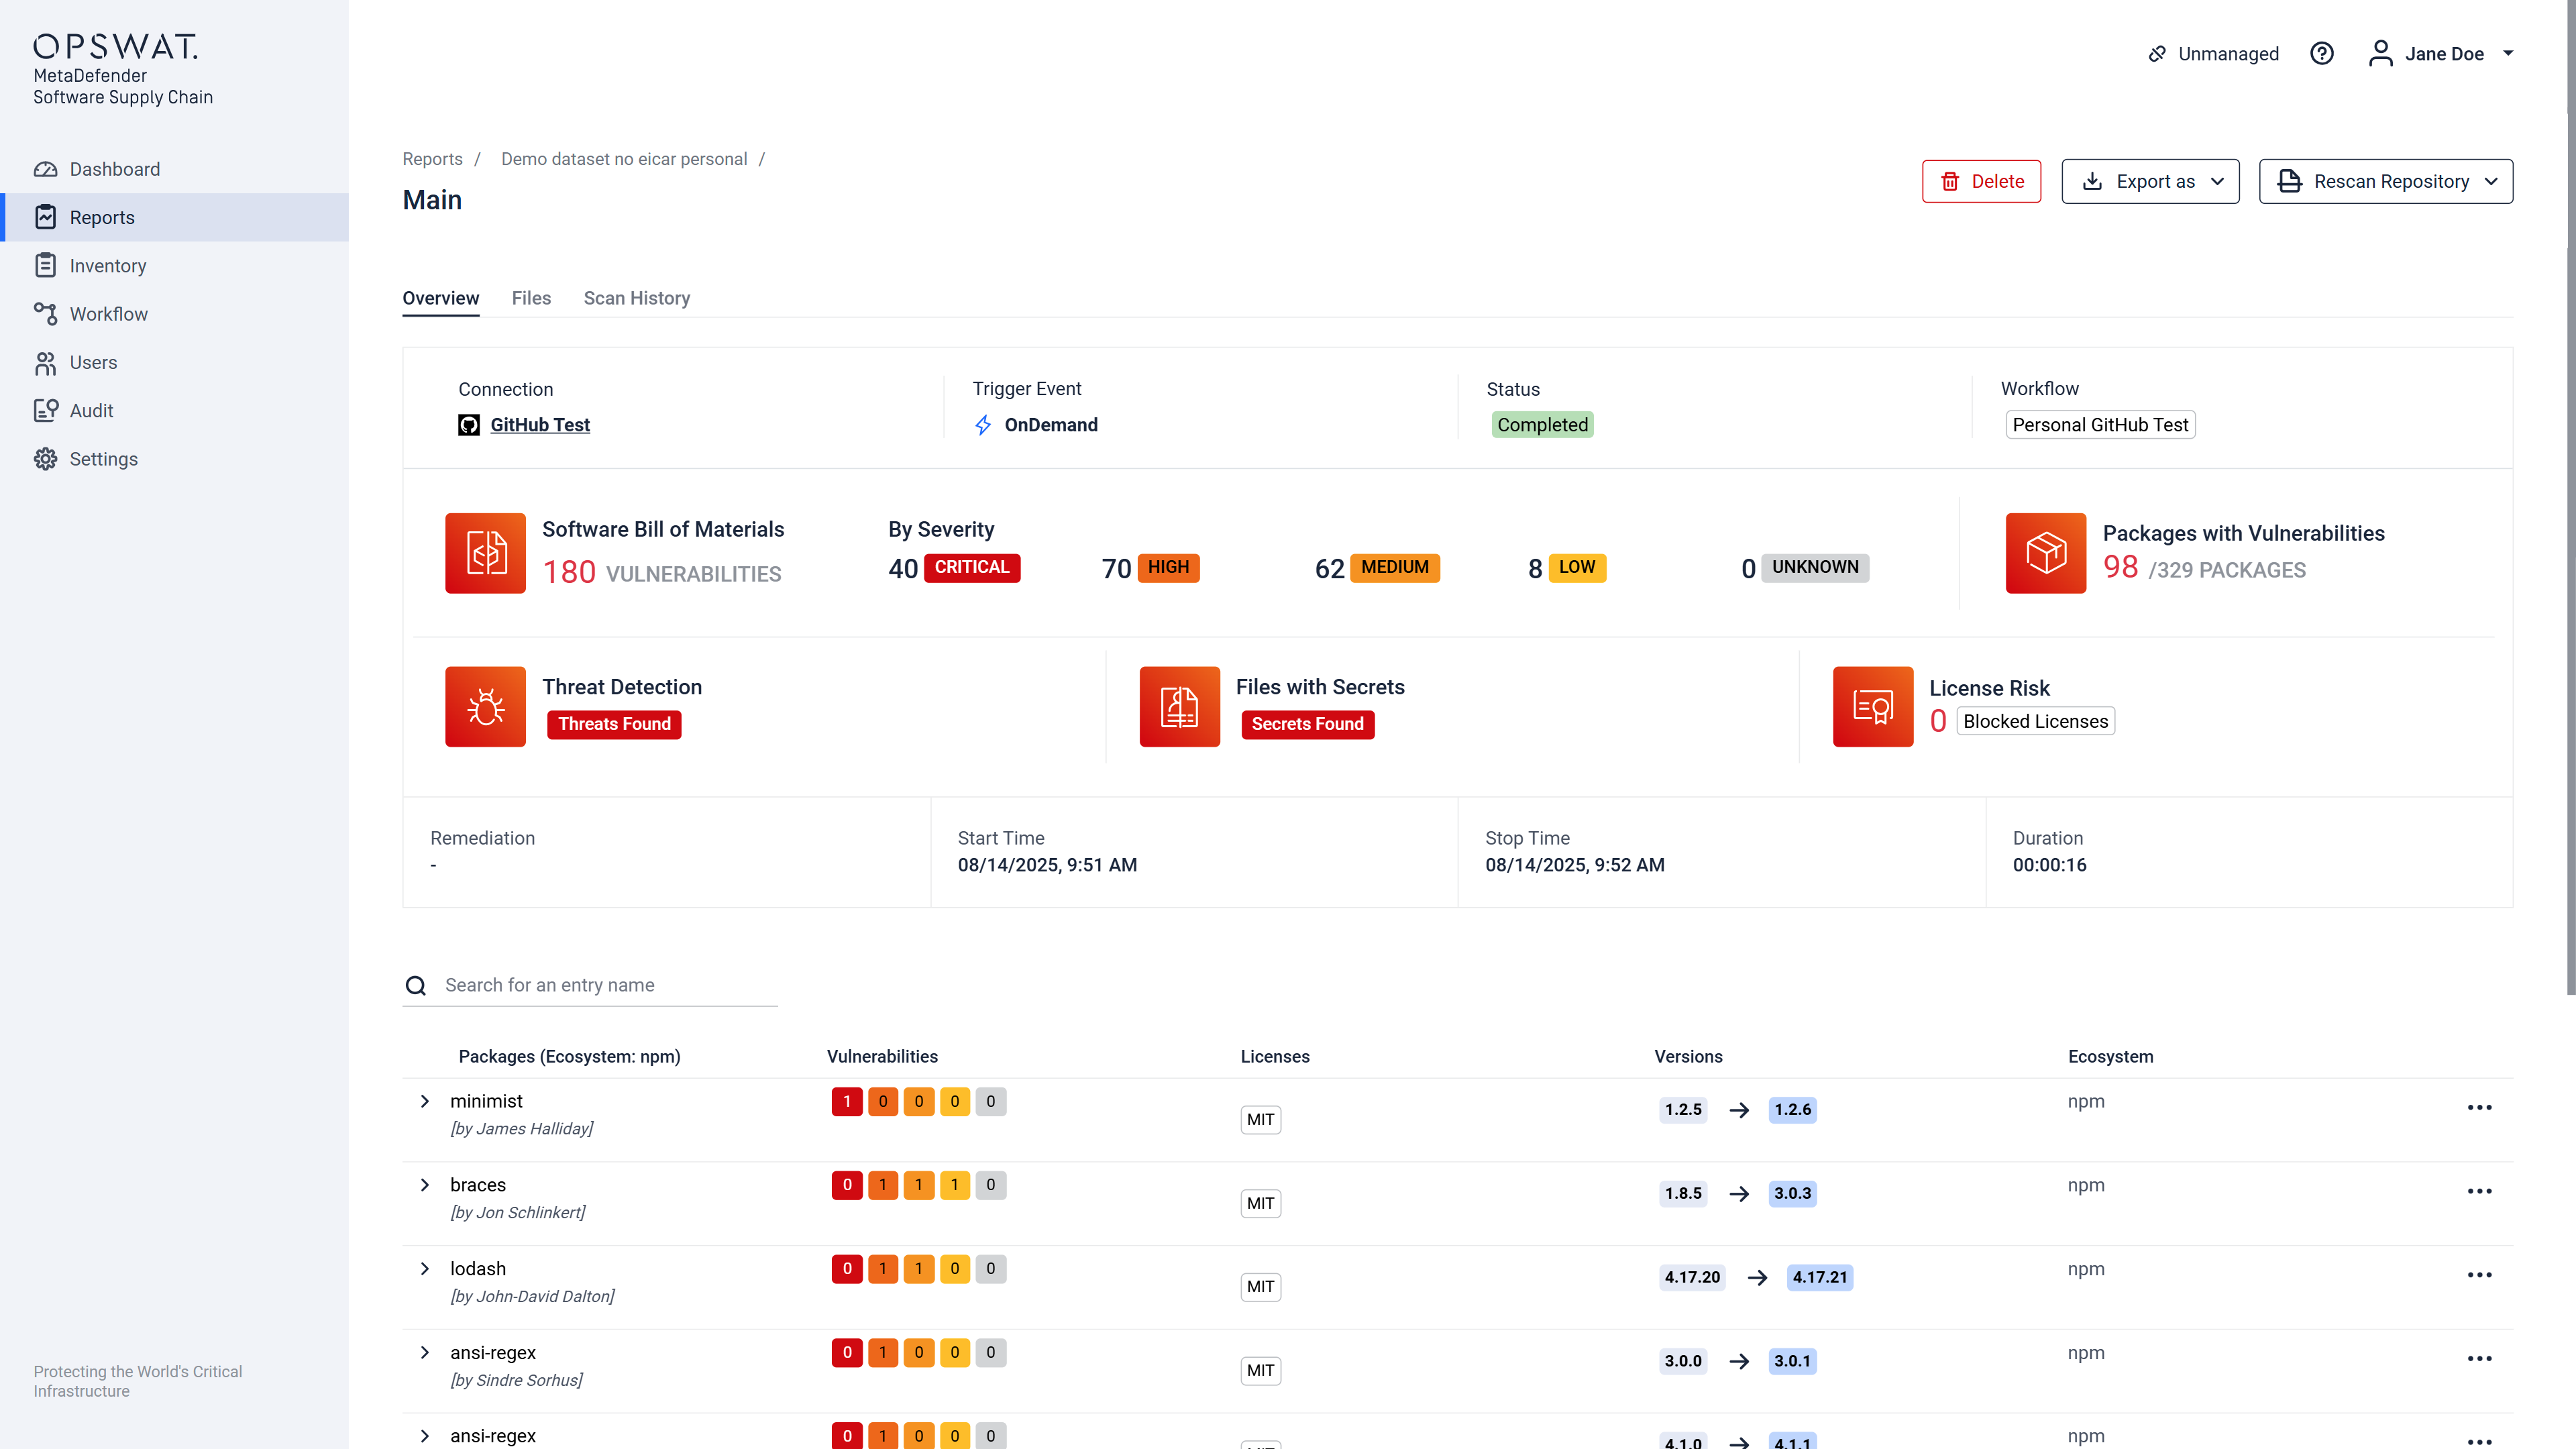Expand the minimist package row
Viewport: 2576px width, 1449px height.
tap(425, 1101)
